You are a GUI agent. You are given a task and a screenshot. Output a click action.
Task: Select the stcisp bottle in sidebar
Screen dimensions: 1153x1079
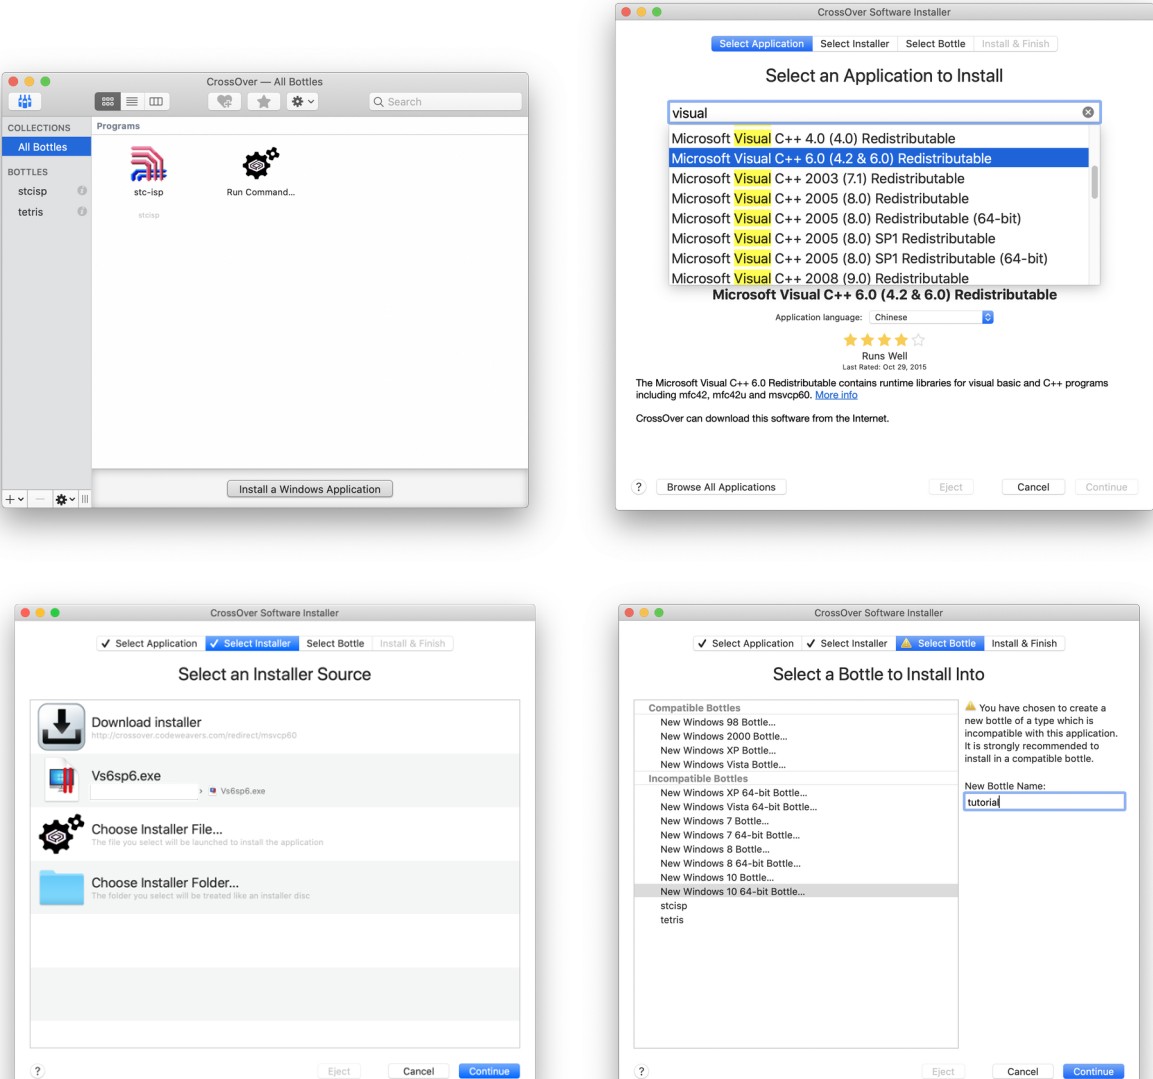click(x=32, y=191)
